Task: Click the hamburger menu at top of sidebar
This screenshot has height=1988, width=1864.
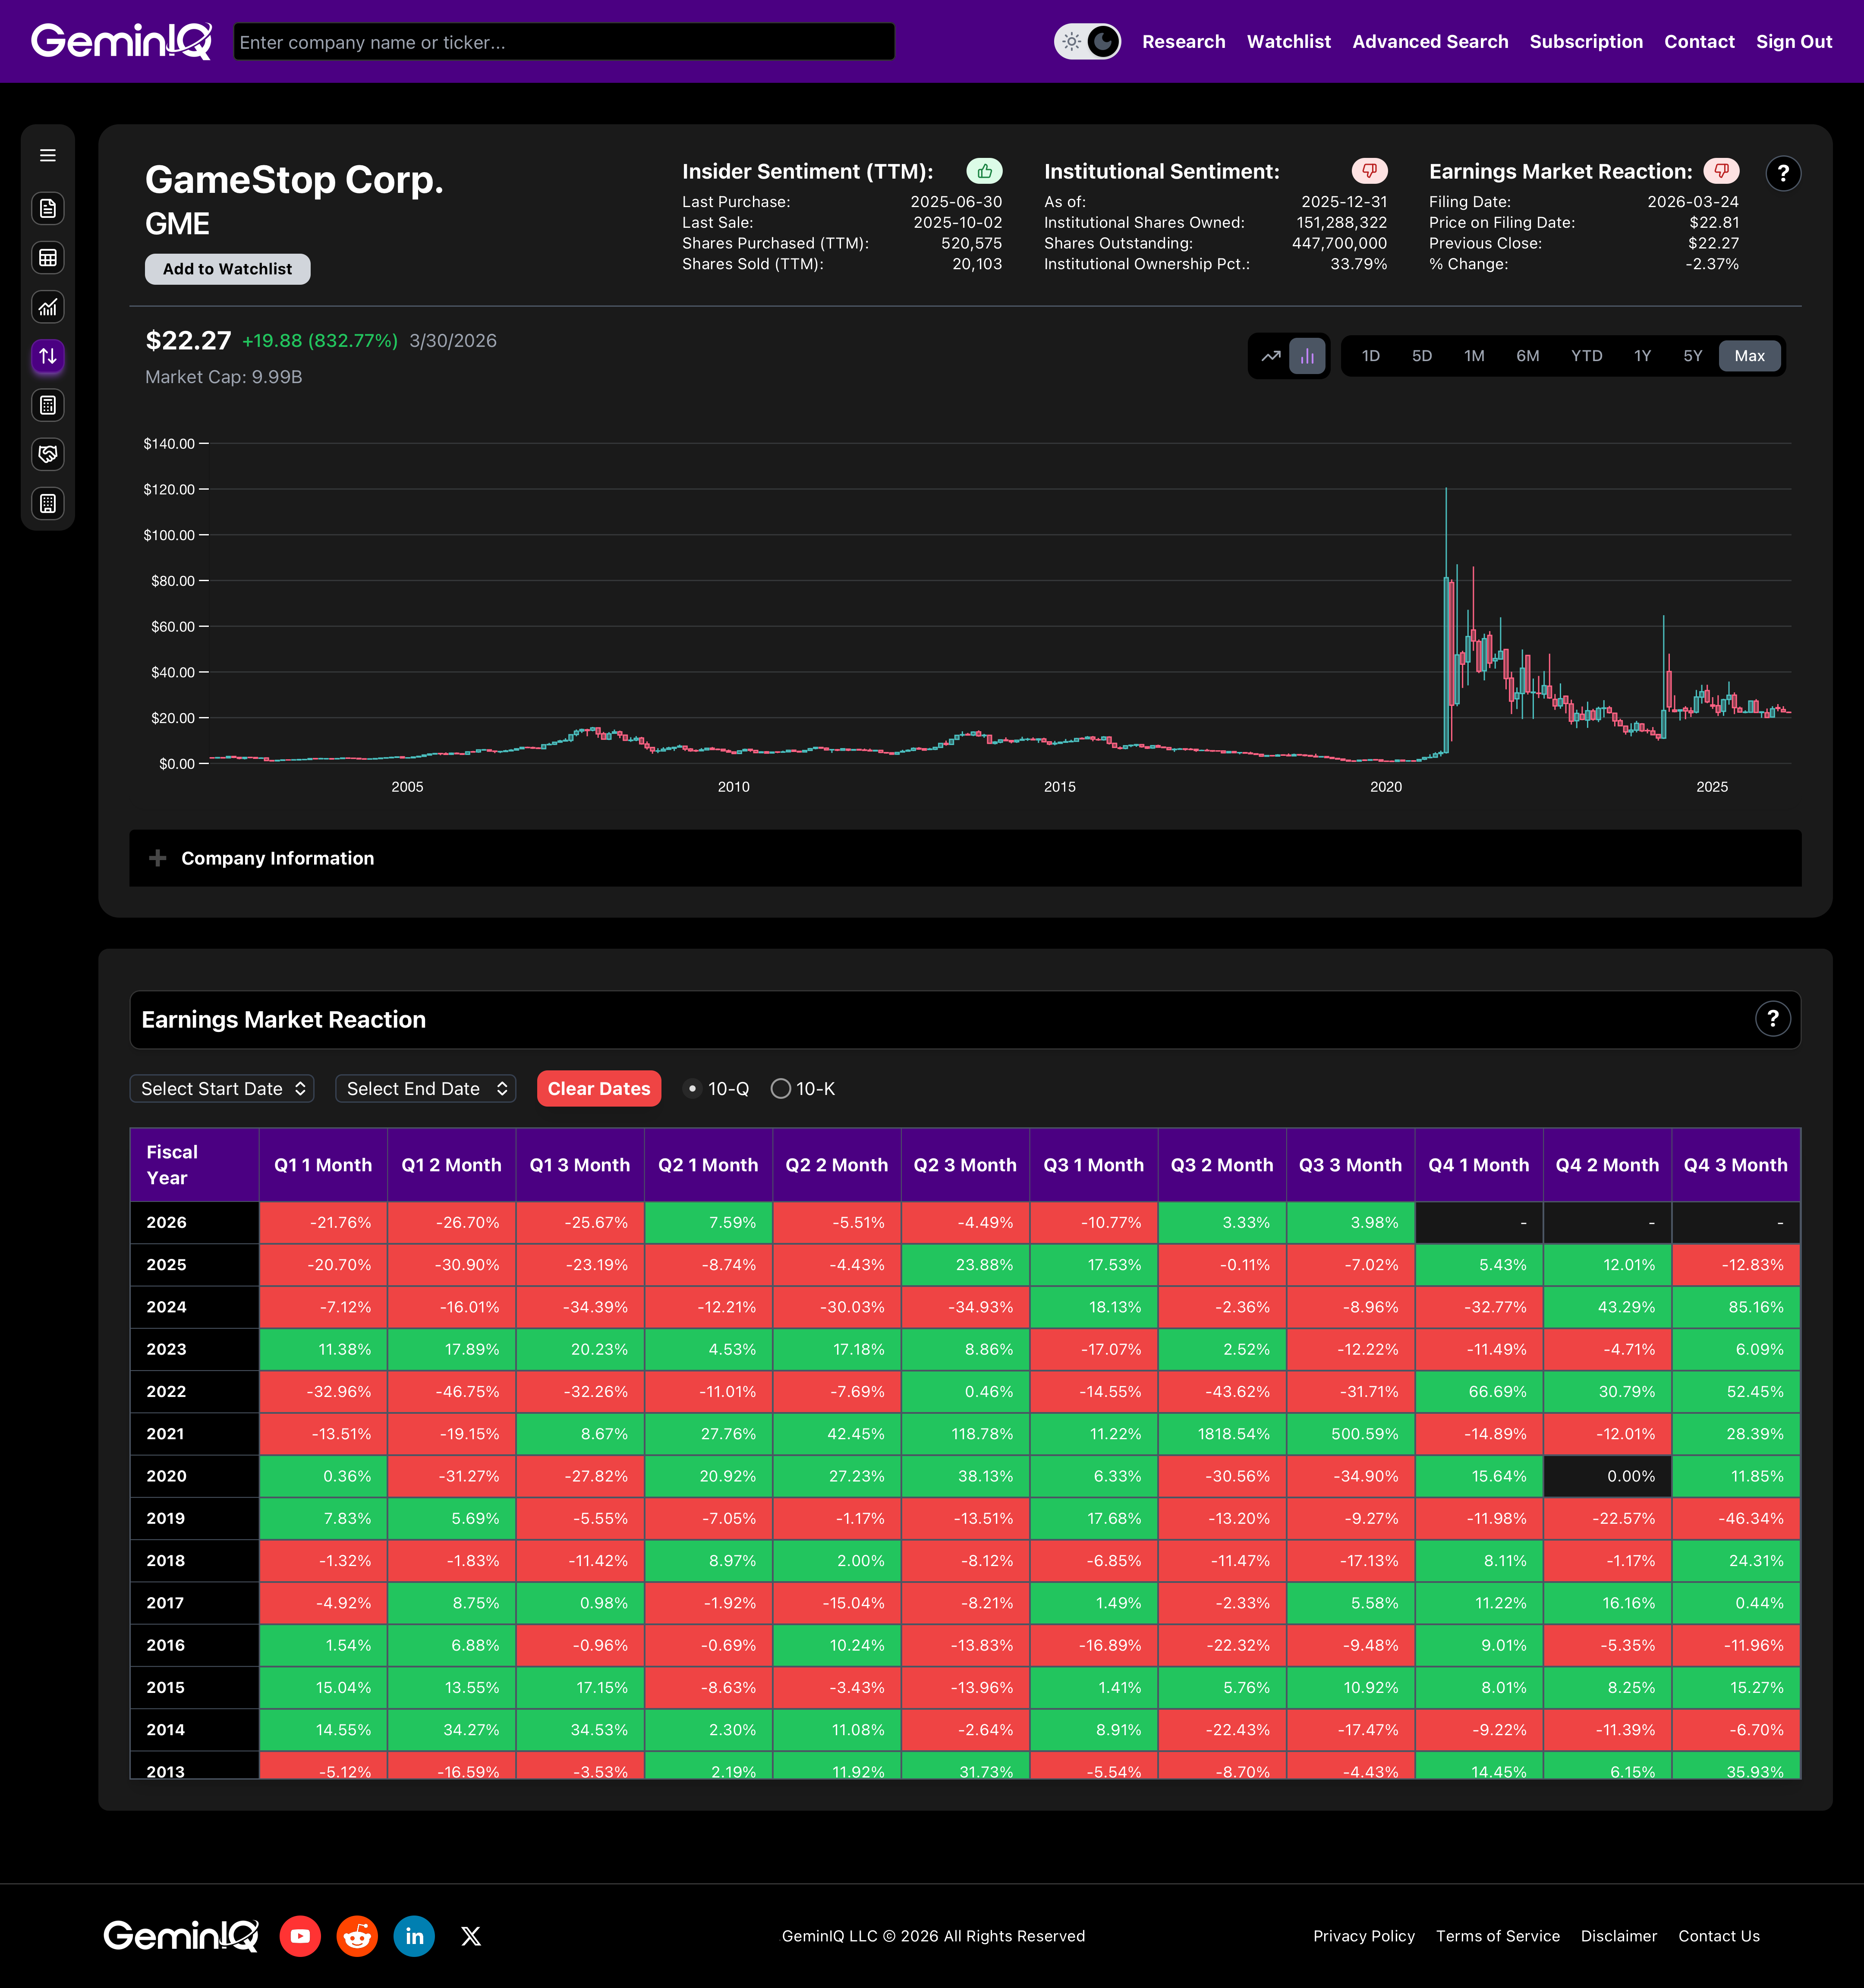Action: tap(48, 155)
